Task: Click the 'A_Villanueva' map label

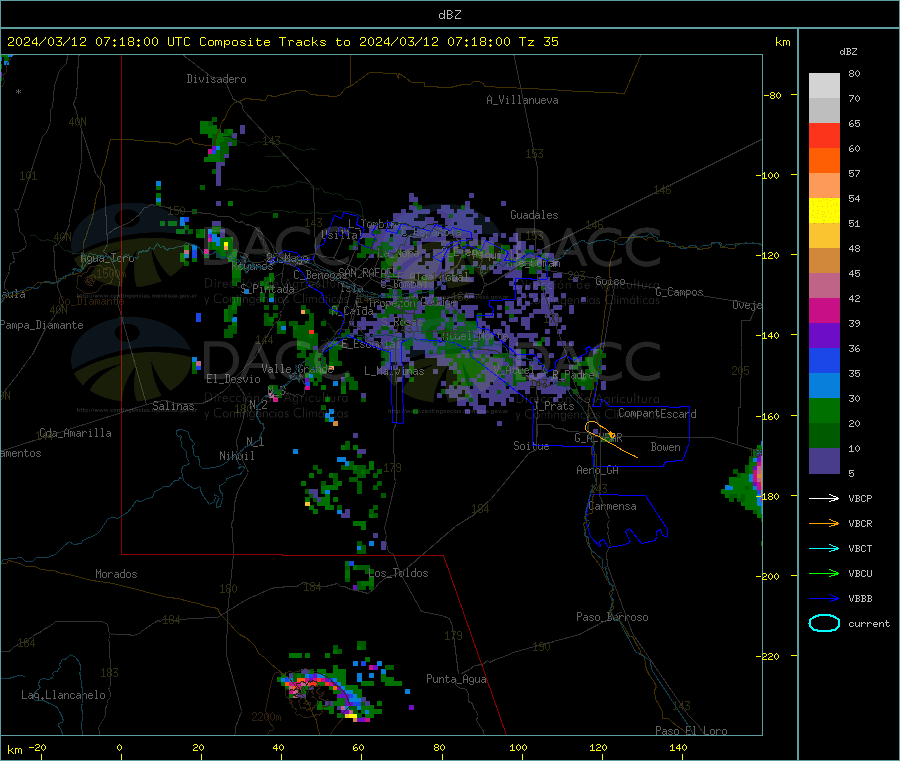Action: 522,100
